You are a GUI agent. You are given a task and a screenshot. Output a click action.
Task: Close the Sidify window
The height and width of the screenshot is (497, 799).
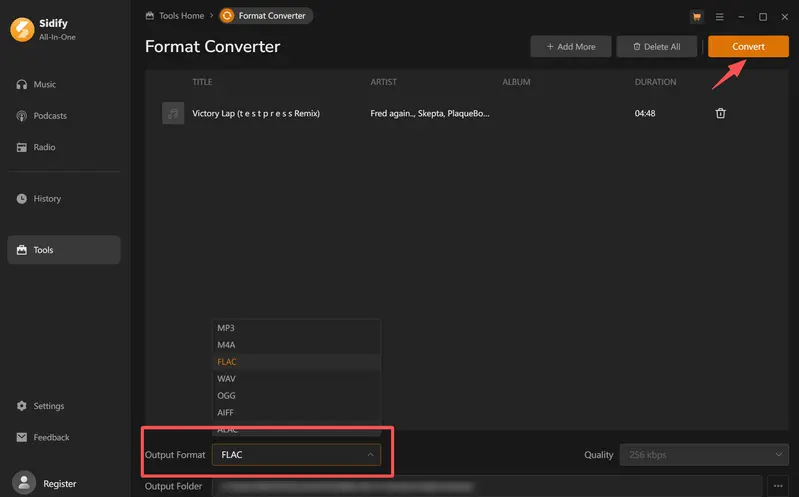[x=785, y=17]
